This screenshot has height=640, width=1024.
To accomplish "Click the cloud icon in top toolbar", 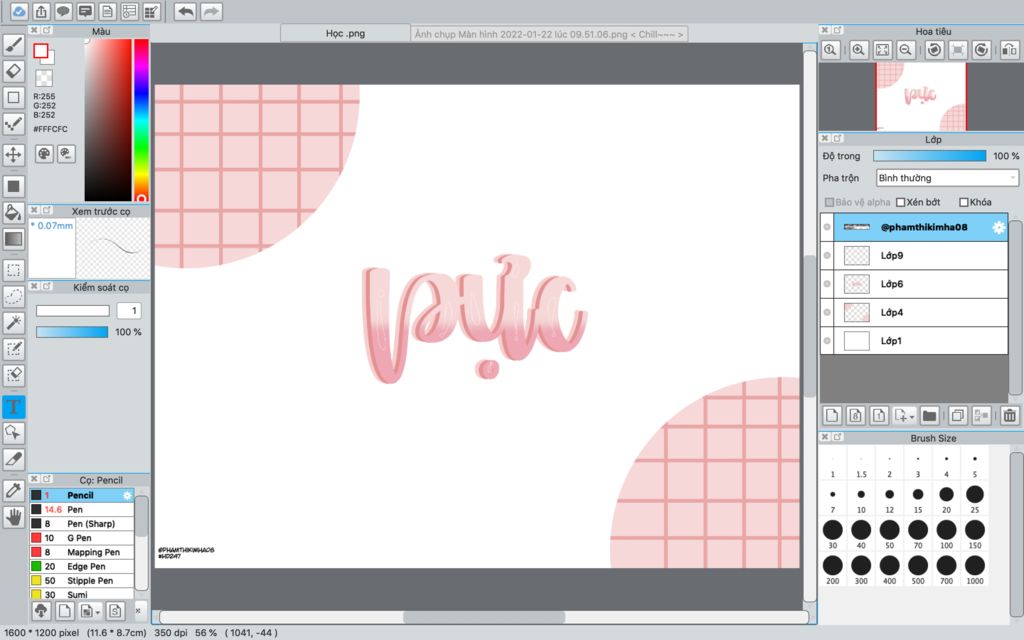I will coord(19,11).
